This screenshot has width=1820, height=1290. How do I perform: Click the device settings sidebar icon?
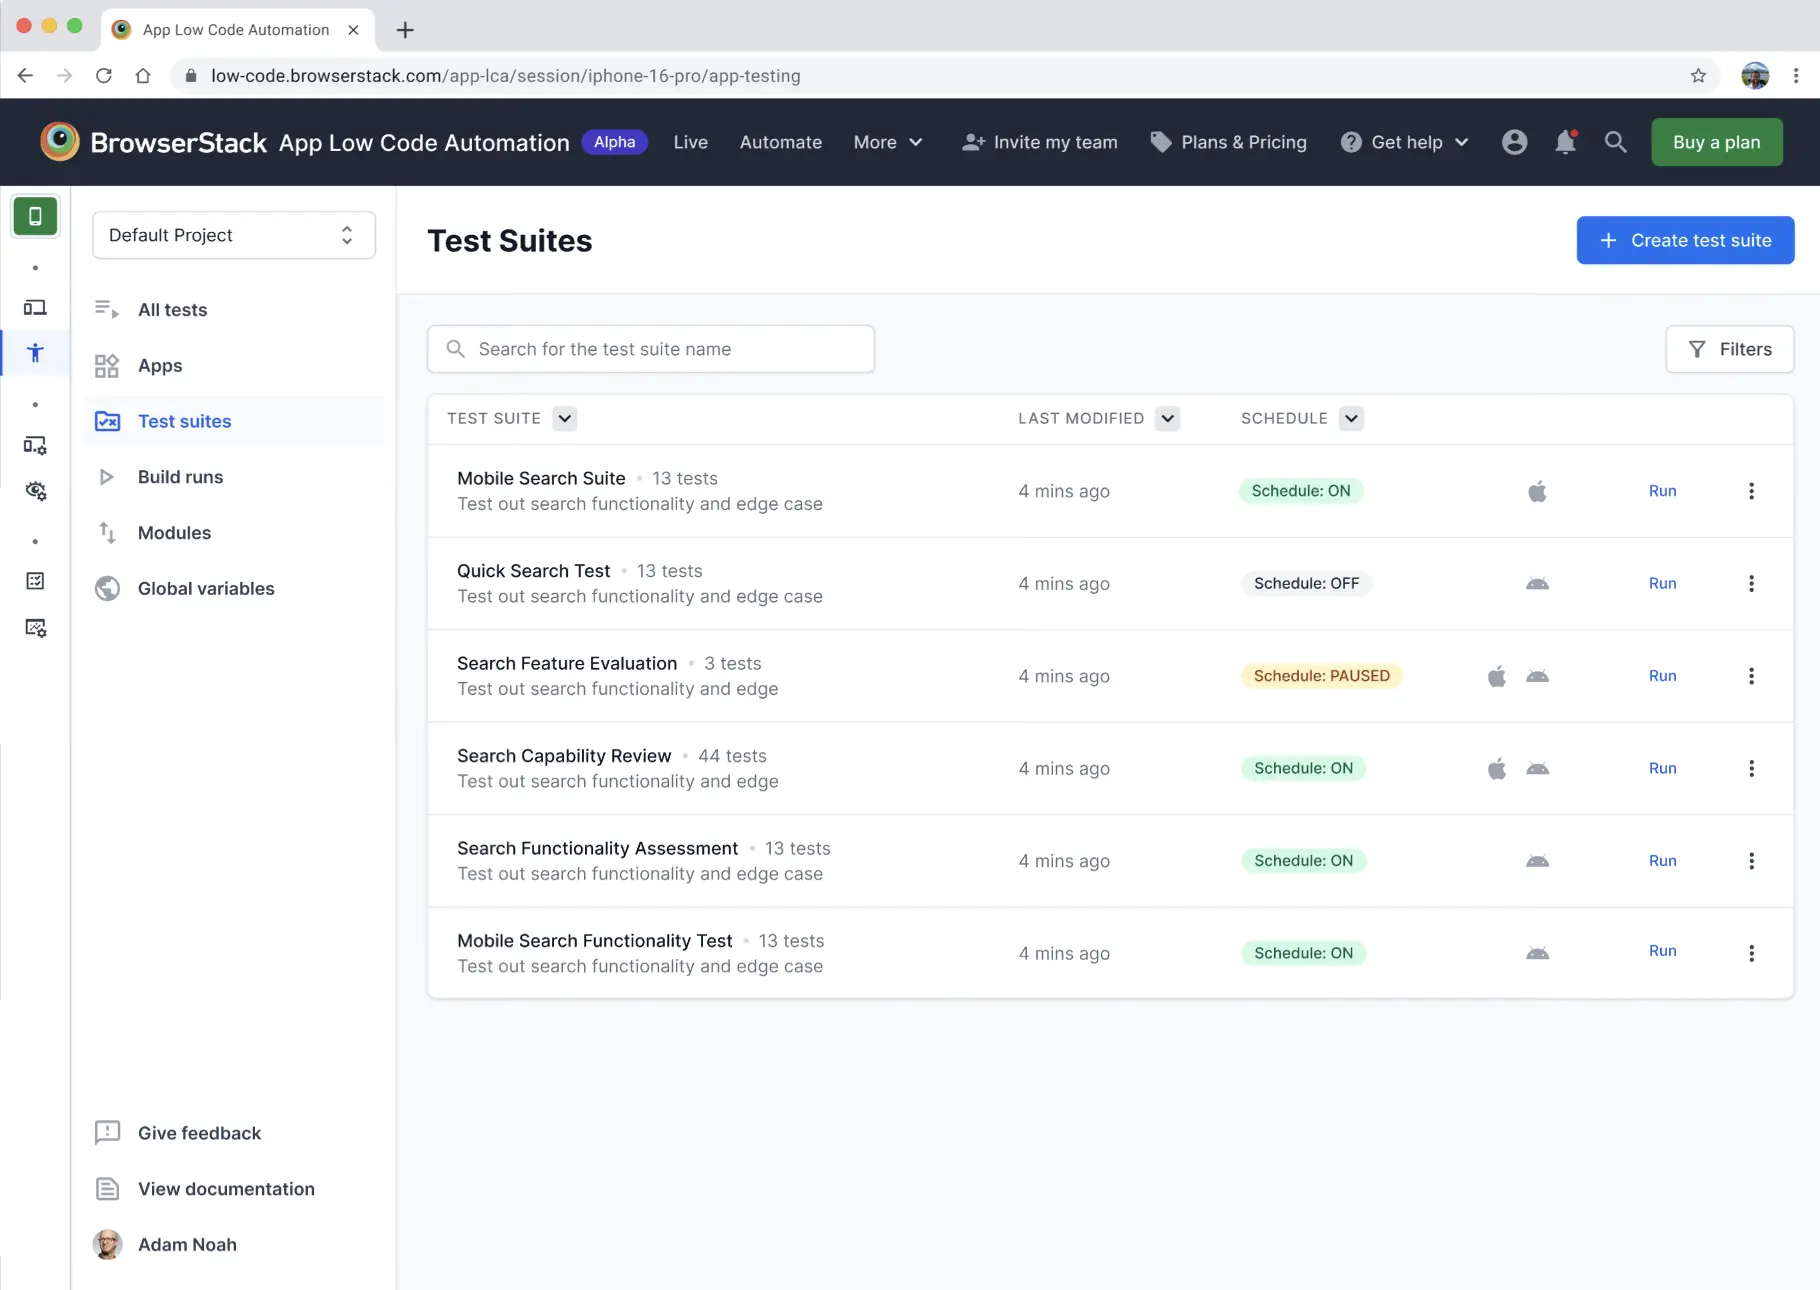35,445
